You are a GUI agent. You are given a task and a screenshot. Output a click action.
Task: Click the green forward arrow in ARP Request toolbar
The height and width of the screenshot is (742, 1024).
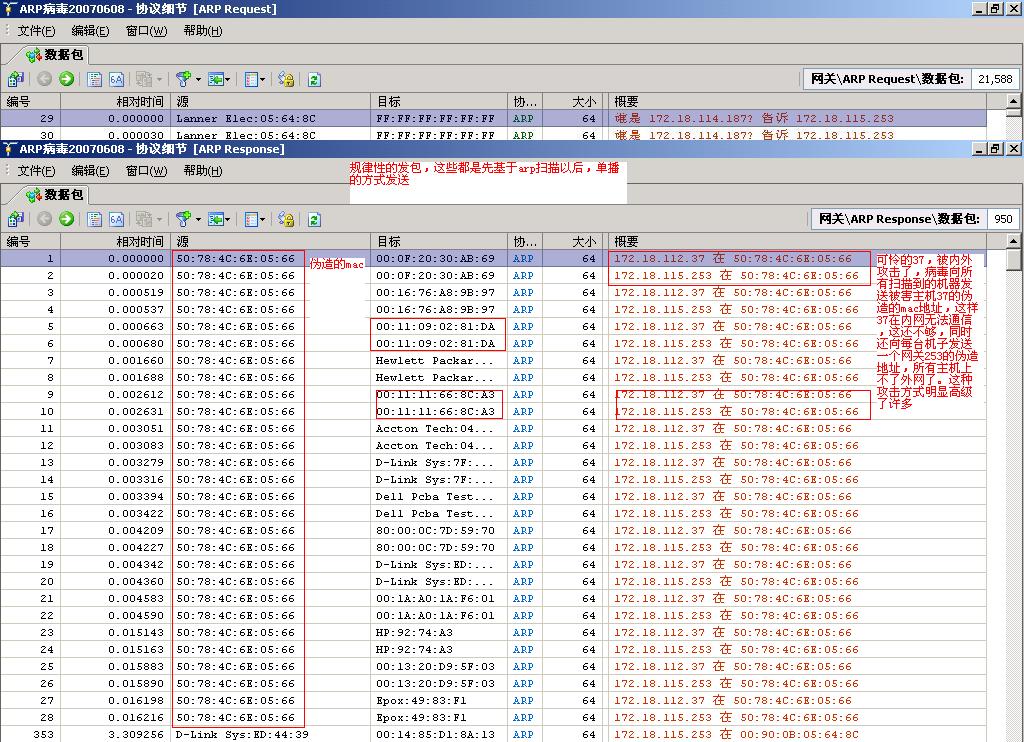pos(66,79)
